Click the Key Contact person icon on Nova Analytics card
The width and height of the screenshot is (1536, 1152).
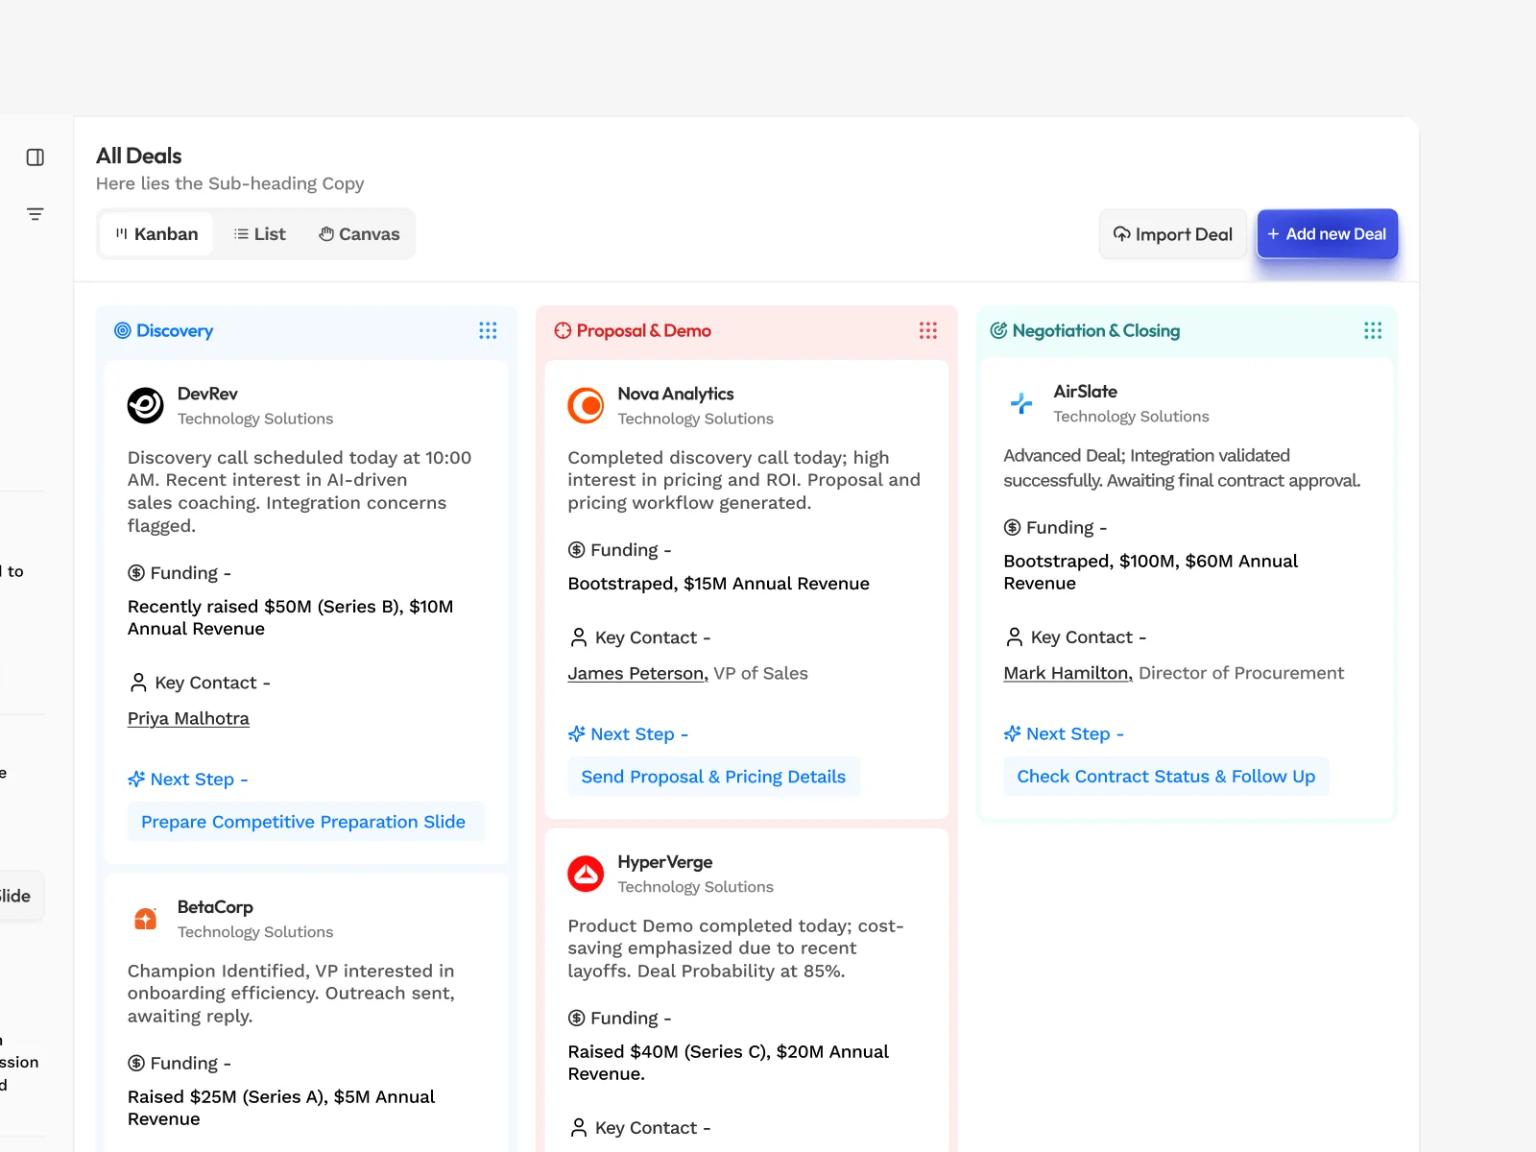(x=578, y=637)
